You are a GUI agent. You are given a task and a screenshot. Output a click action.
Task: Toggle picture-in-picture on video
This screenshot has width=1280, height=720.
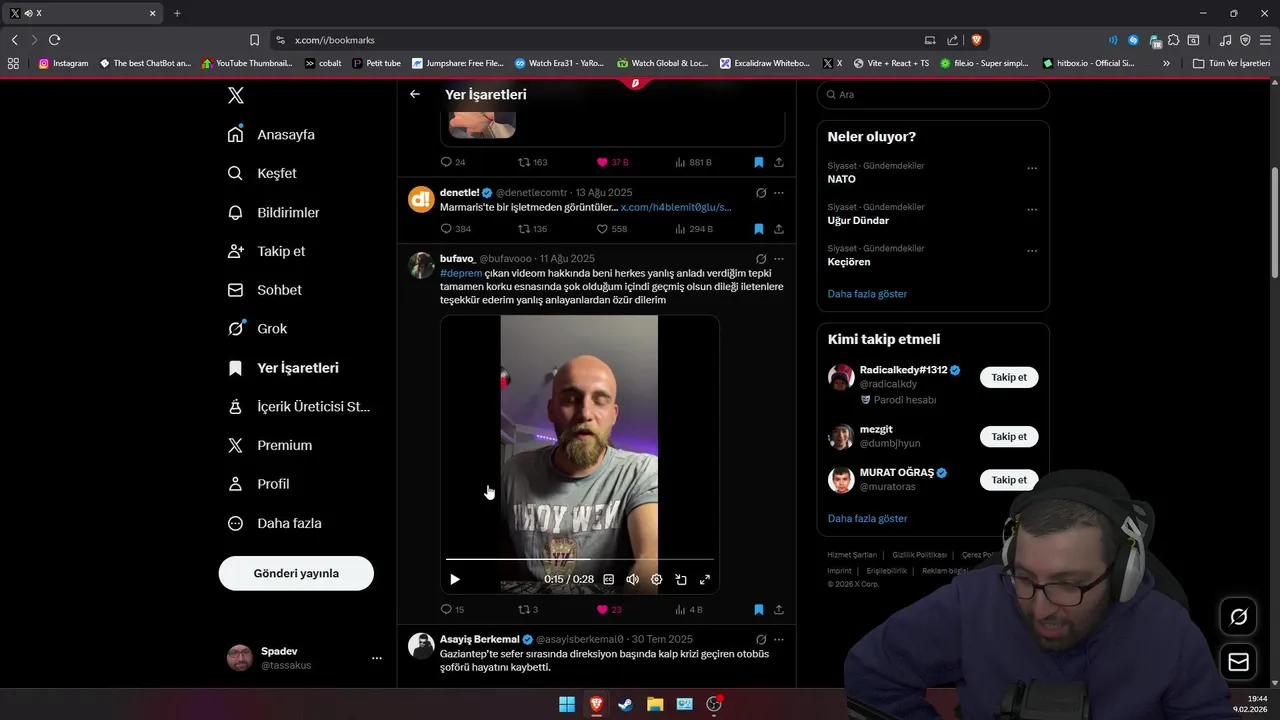click(681, 579)
